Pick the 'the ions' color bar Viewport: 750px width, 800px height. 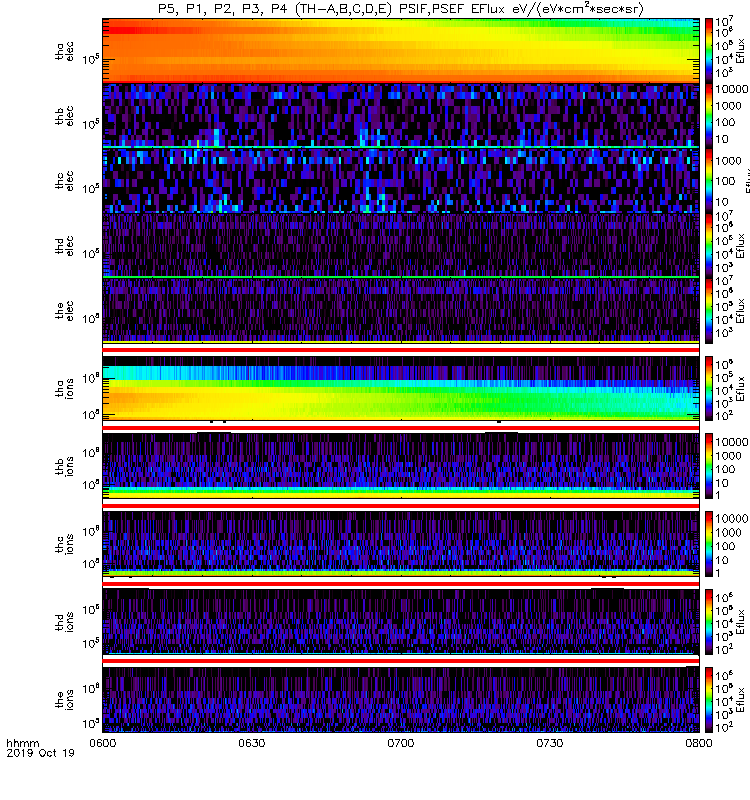pyautogui.click(x=709, y=699)
